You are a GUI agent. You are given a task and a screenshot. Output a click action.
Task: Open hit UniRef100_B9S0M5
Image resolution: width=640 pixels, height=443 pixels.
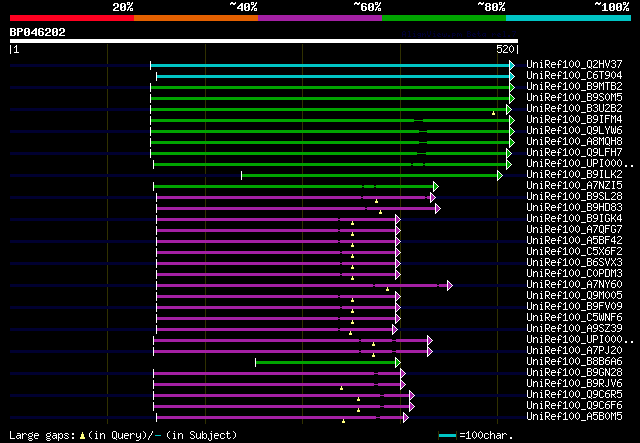point(574,97)
